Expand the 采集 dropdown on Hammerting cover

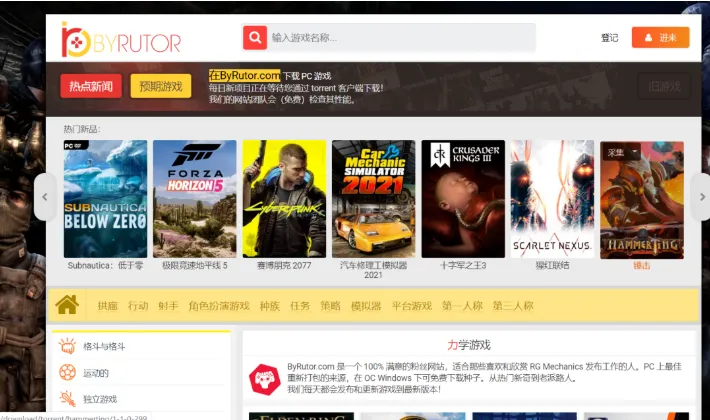(x=622, y=153)
